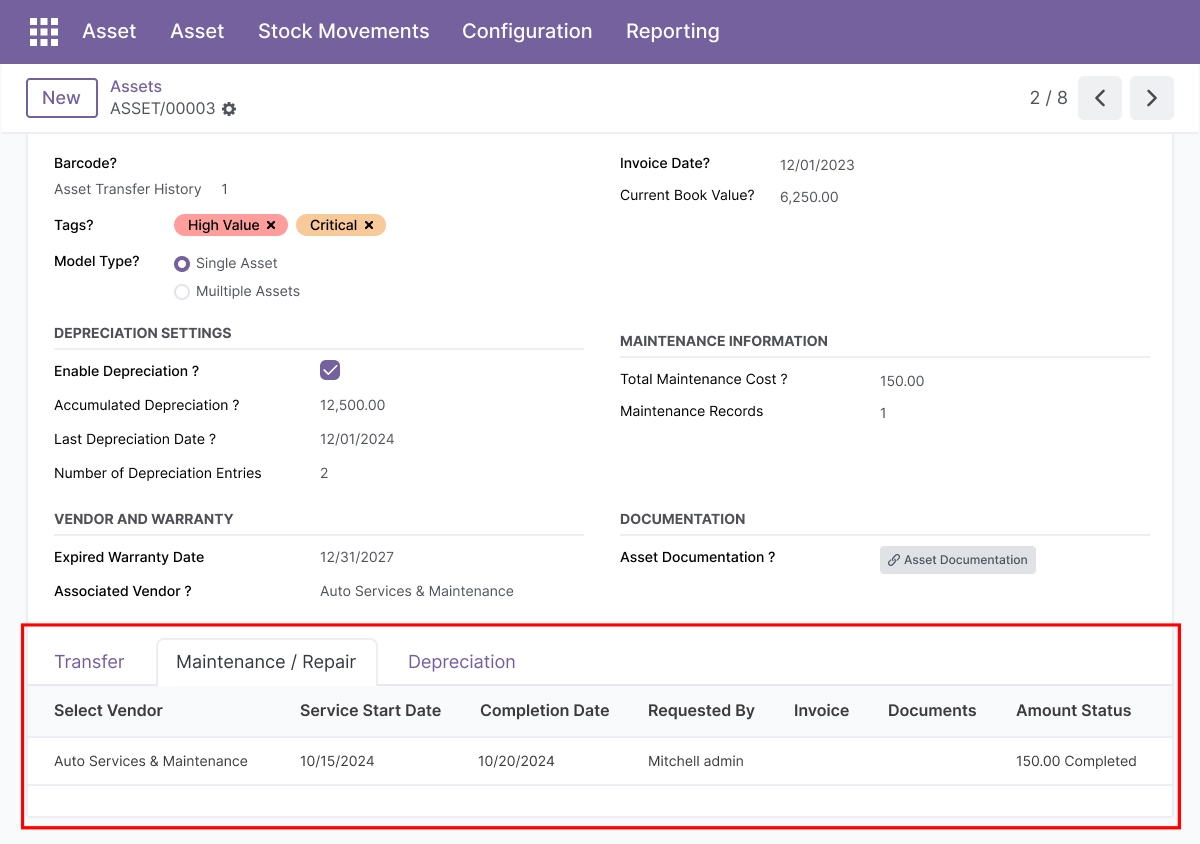The height and width of the screenshot is (844, 1200).
Task: Click the New button
Action: pyautogui.click(x=61, y=98)
